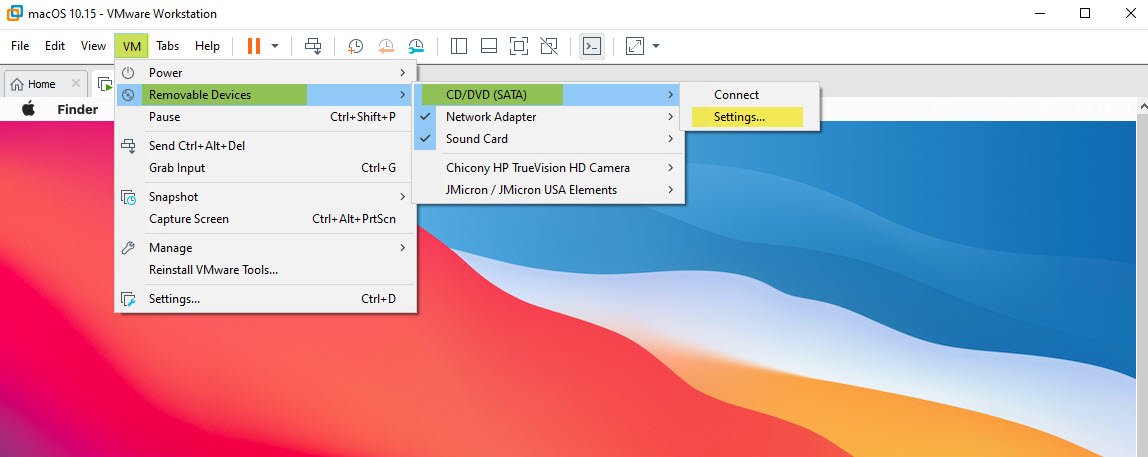Expand the Snapshot submenu
This screenshot has height=457, width=1148.
pyautogui.click(x=266, y=197)
